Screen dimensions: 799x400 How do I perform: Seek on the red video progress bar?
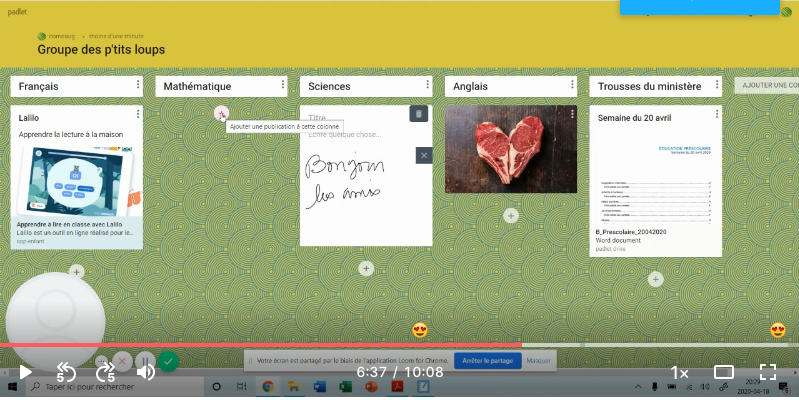pyautogui.click(x=260, y=345)
